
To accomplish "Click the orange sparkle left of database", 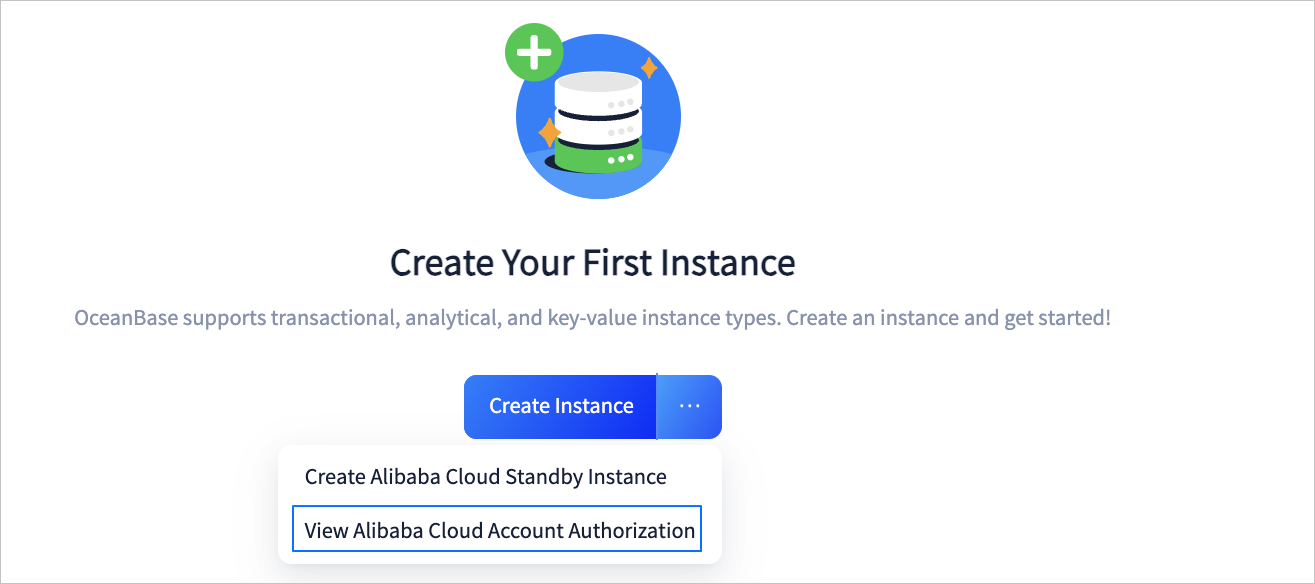I will coord(549,132).
